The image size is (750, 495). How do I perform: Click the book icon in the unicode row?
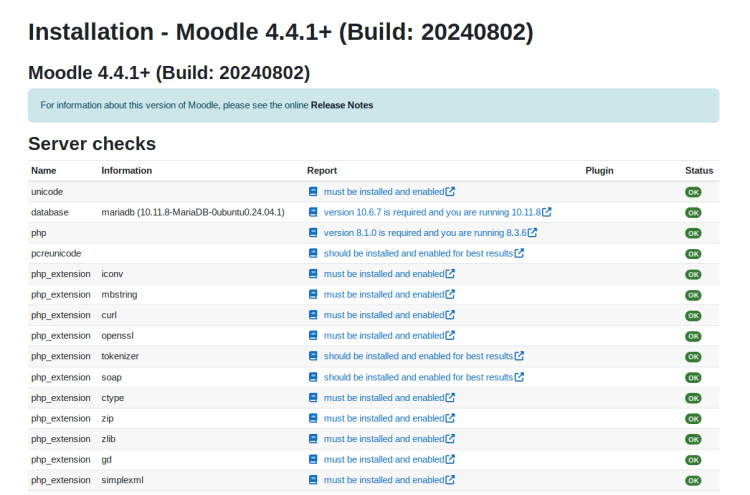click(x=313, y=191)
